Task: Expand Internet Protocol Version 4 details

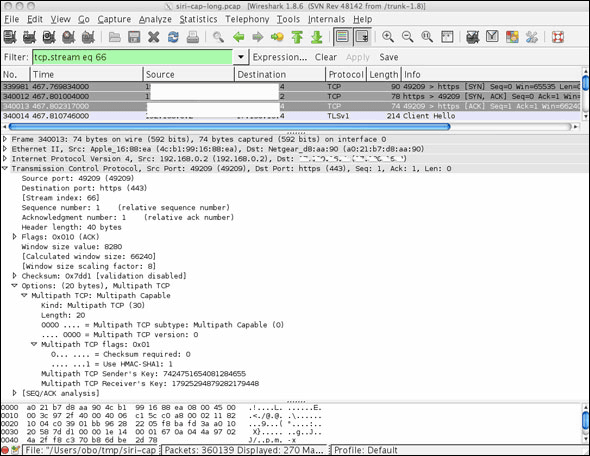Action: tap(5, 159)
